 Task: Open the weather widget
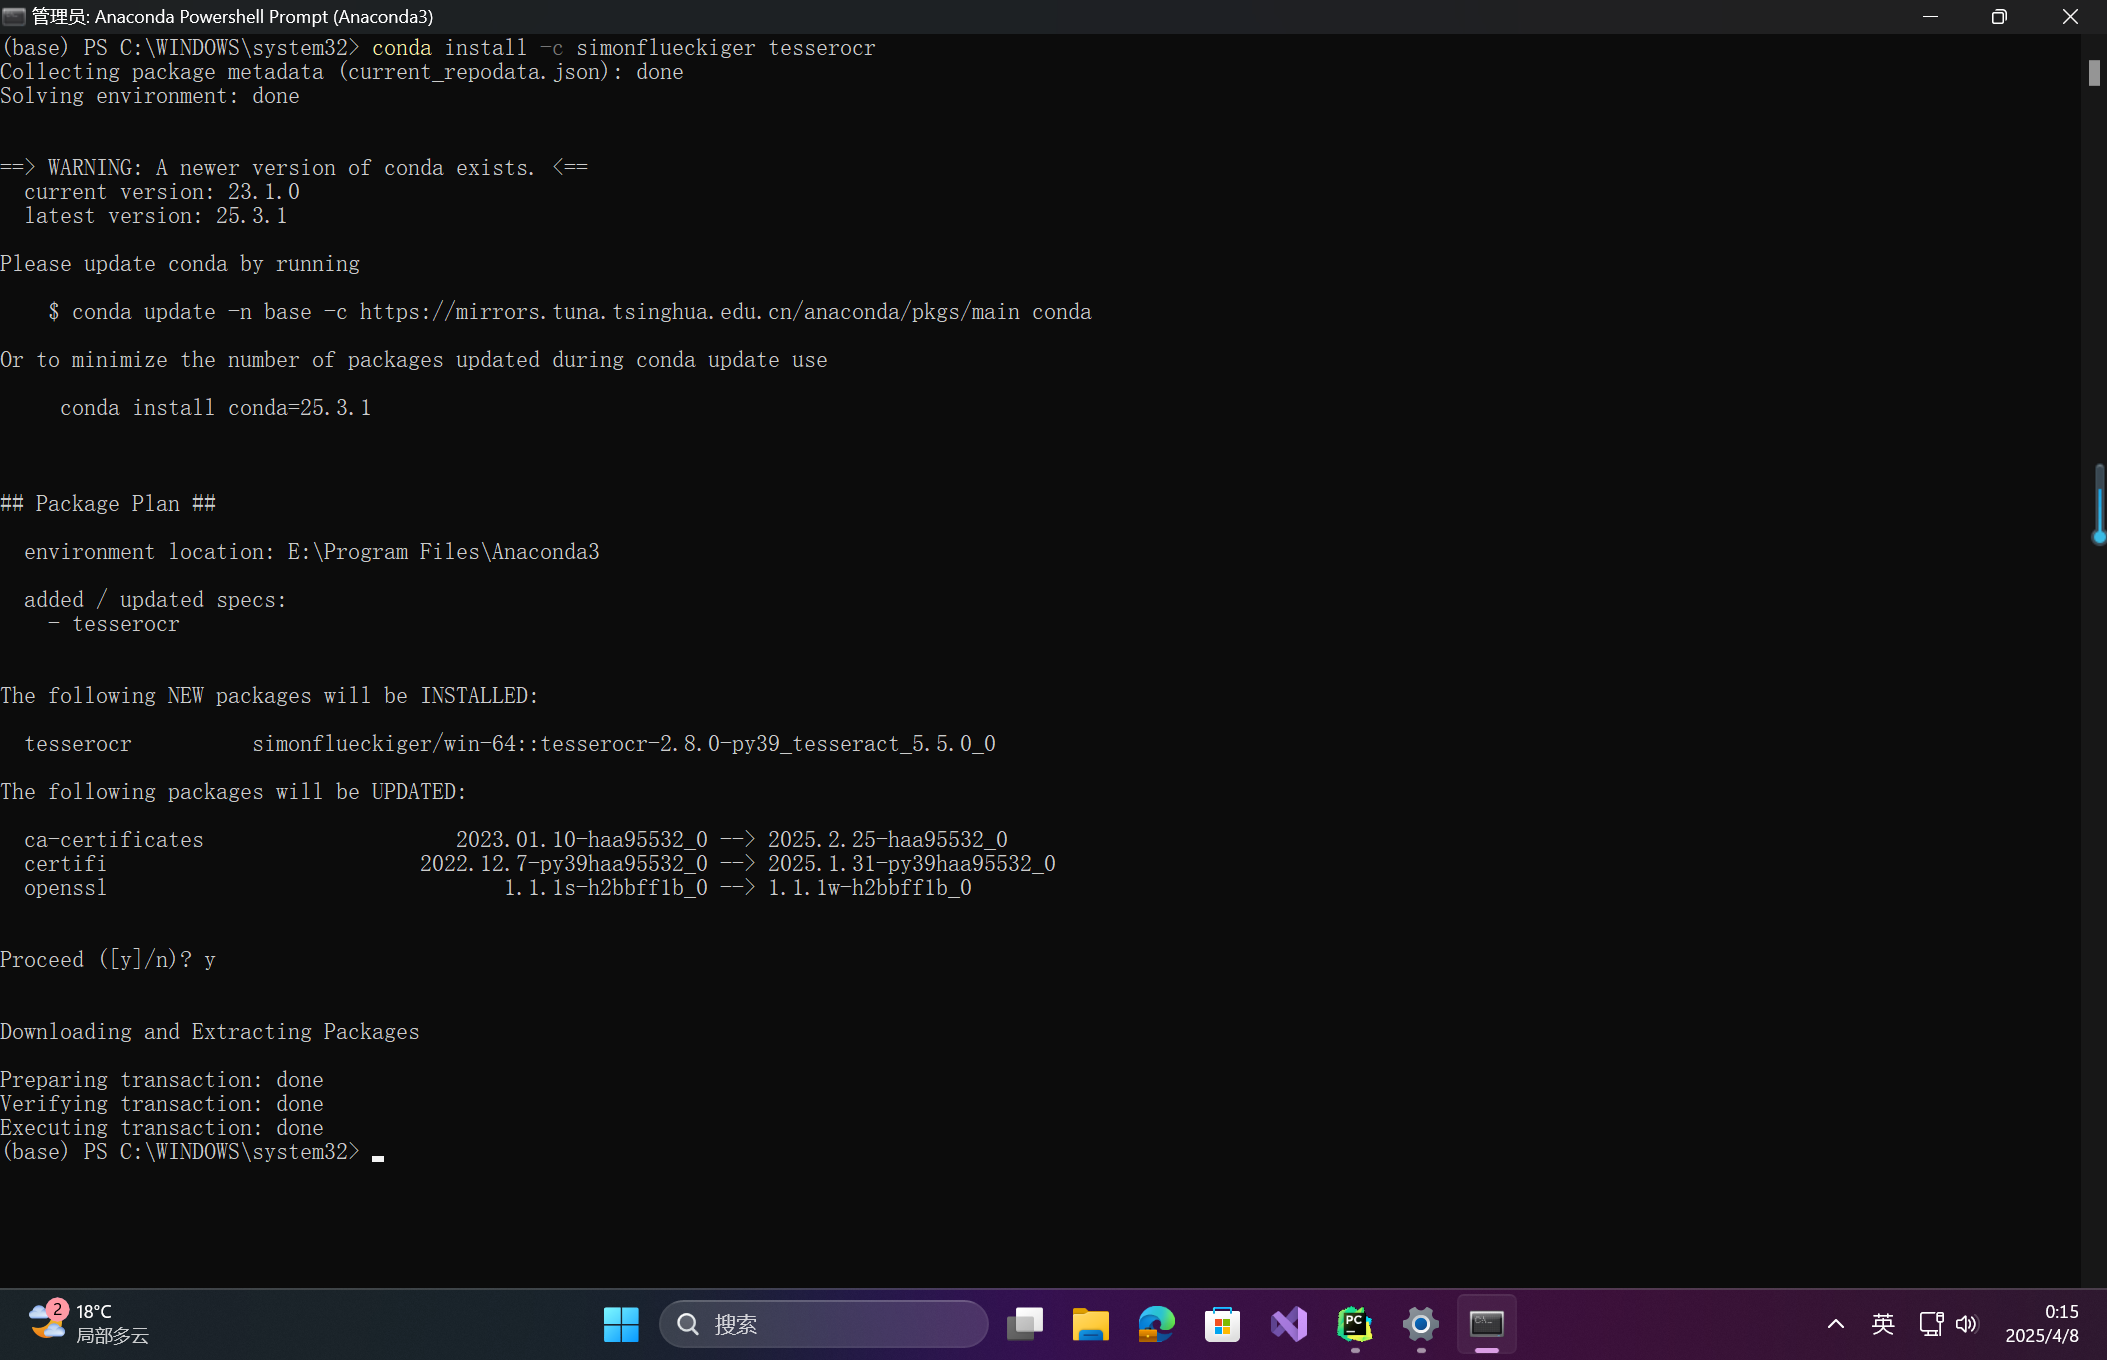pos(88,1324)
